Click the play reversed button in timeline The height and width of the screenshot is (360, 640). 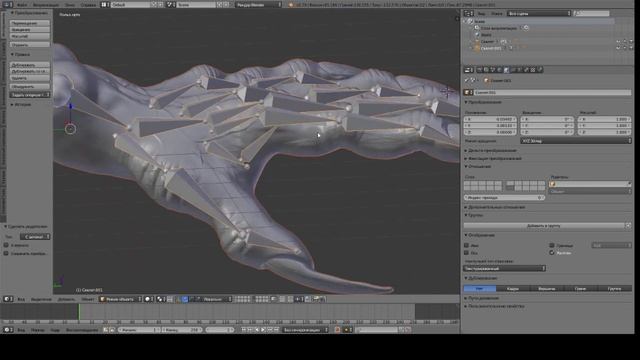click(x=257, y=330)
